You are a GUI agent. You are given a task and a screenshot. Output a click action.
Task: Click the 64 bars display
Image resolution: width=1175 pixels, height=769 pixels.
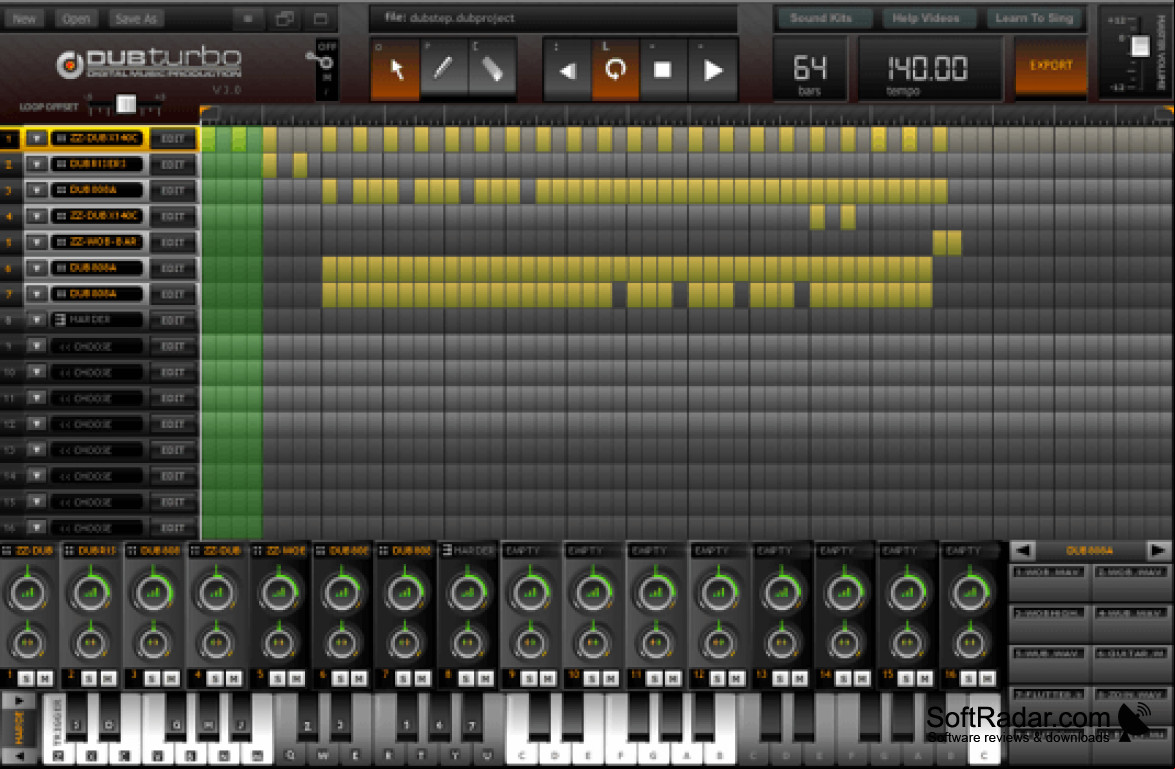tap(809, 70)
